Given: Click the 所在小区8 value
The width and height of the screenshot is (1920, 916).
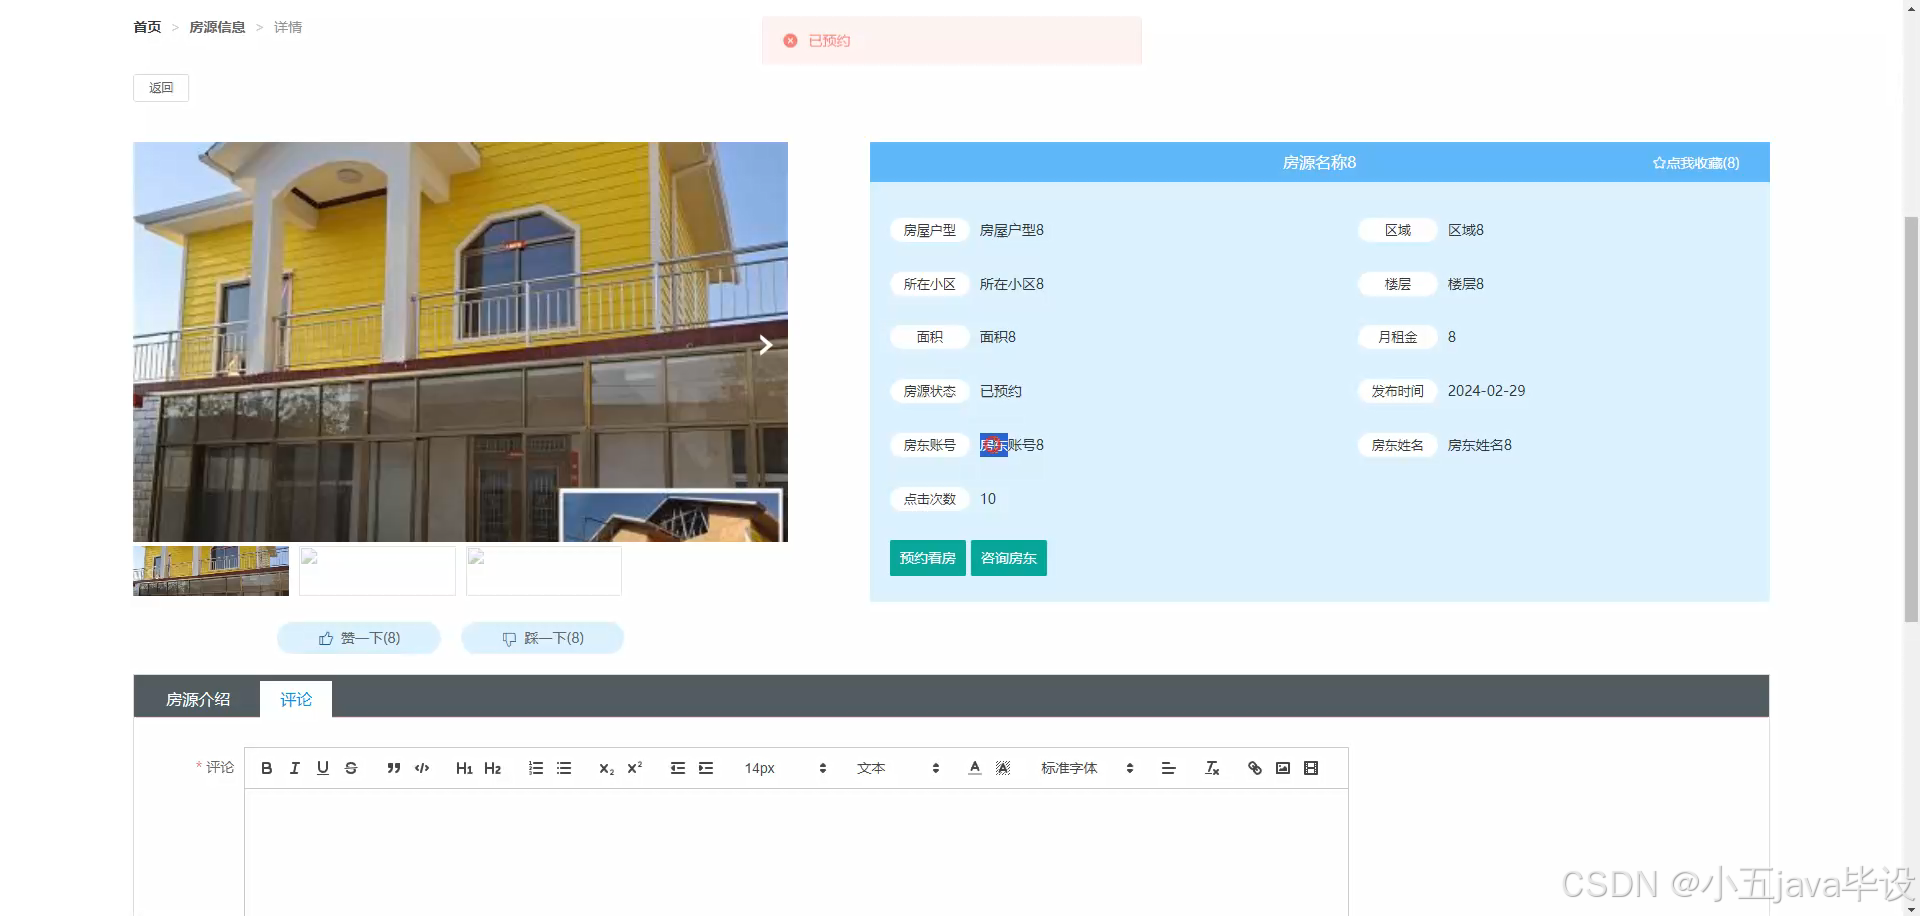Looking at the screenshot, I should [1011, 284].
